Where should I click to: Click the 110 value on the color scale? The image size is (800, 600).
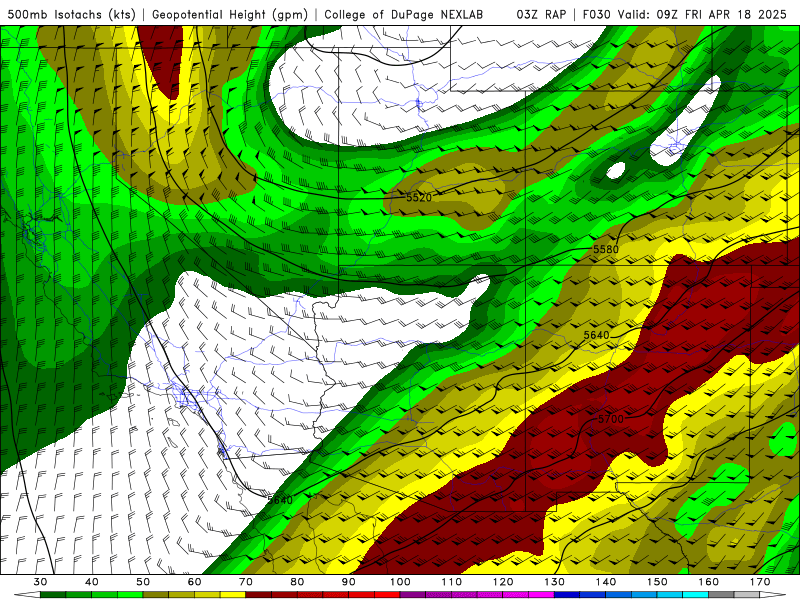click(x=452, y=582)
